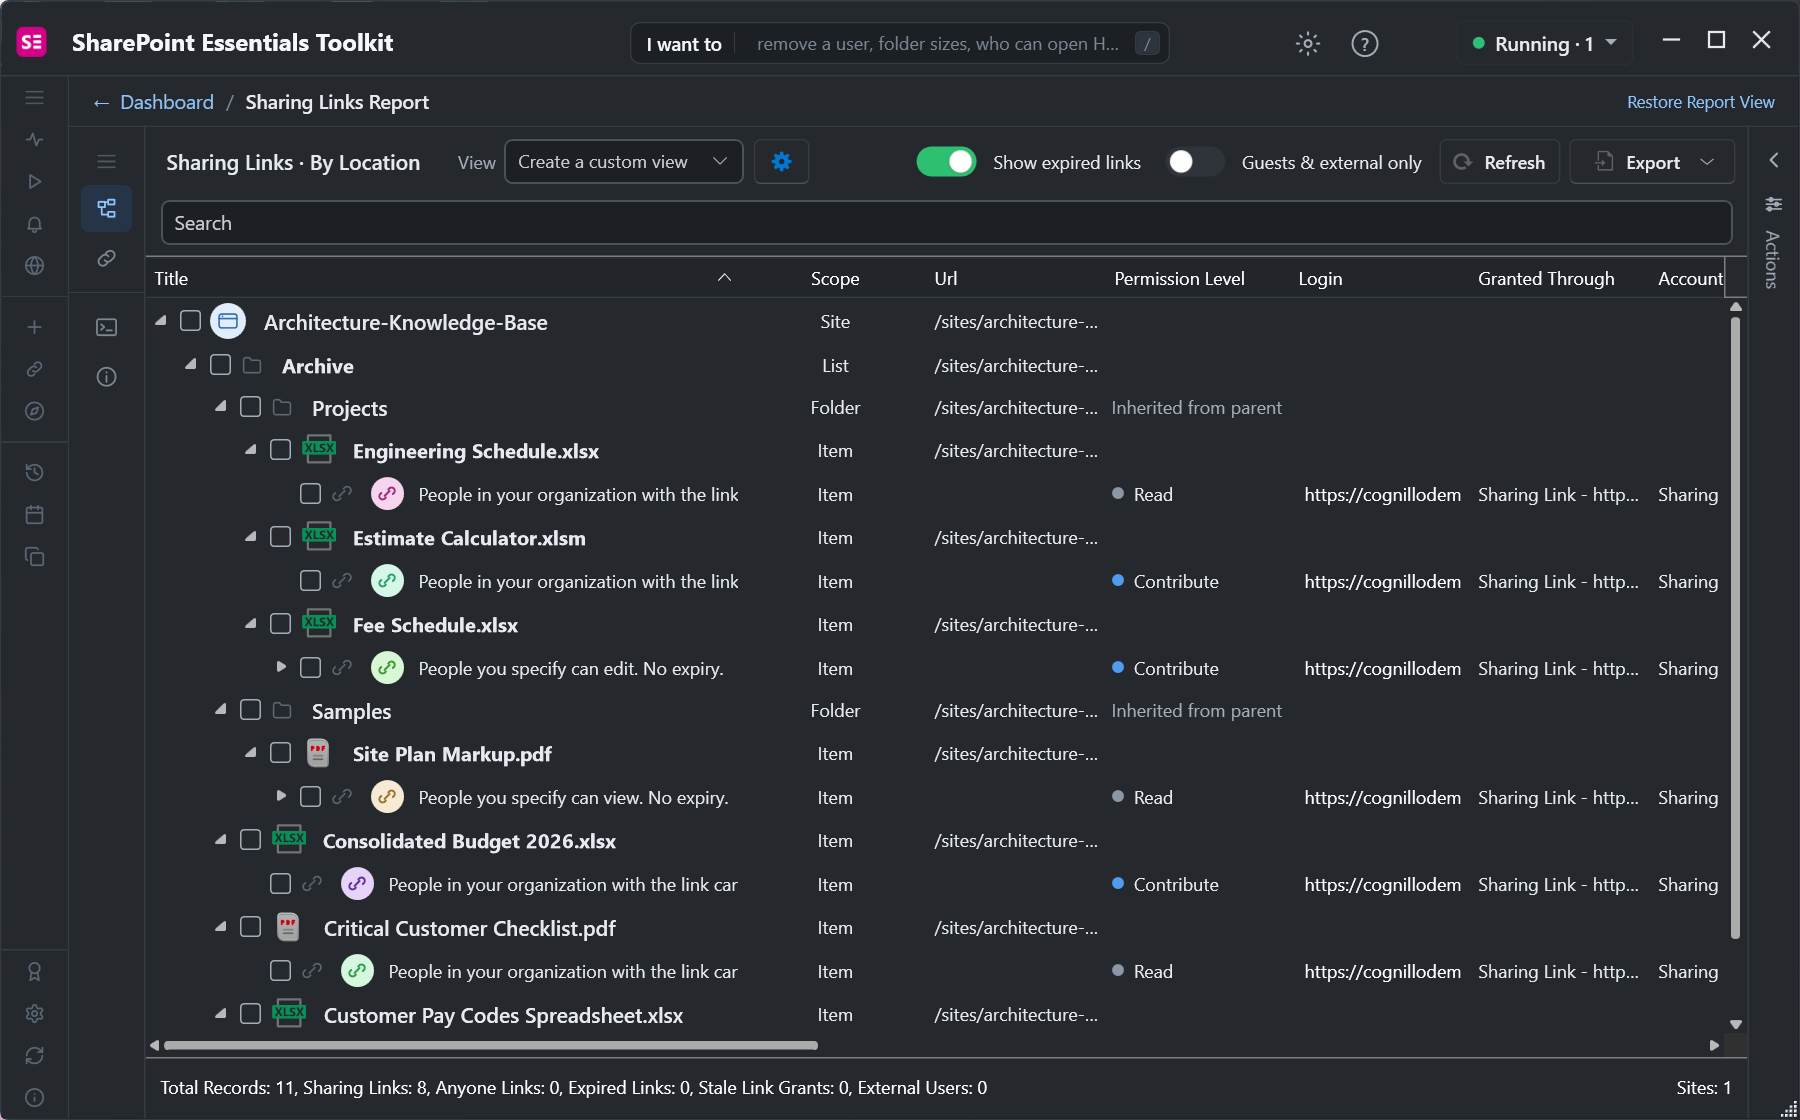Open the Actions panel sliders icon
Image resolution: width=1800 pixels, height=1120 pixels.
tap(1773, 204)
